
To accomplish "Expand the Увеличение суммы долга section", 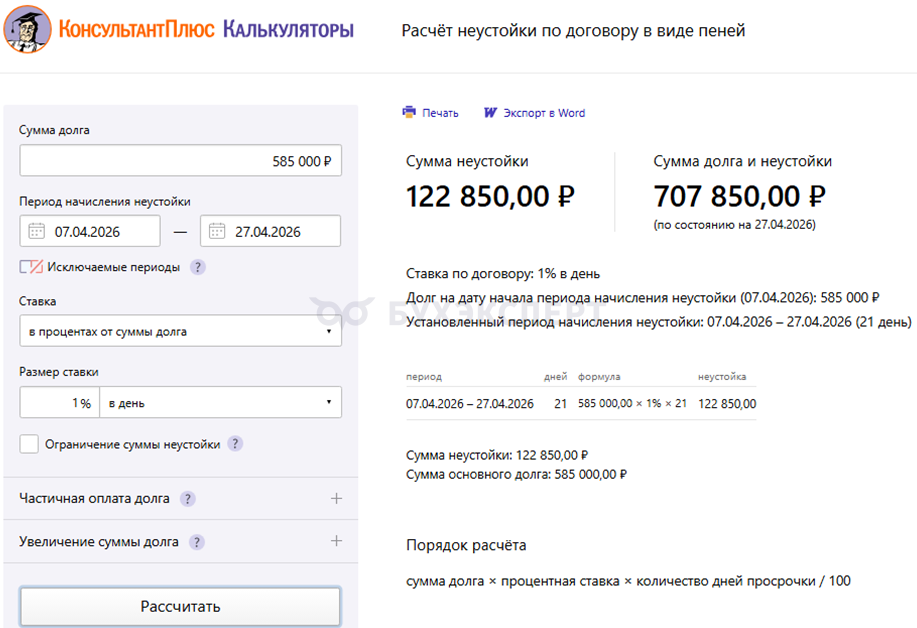I will coord(336,541).
